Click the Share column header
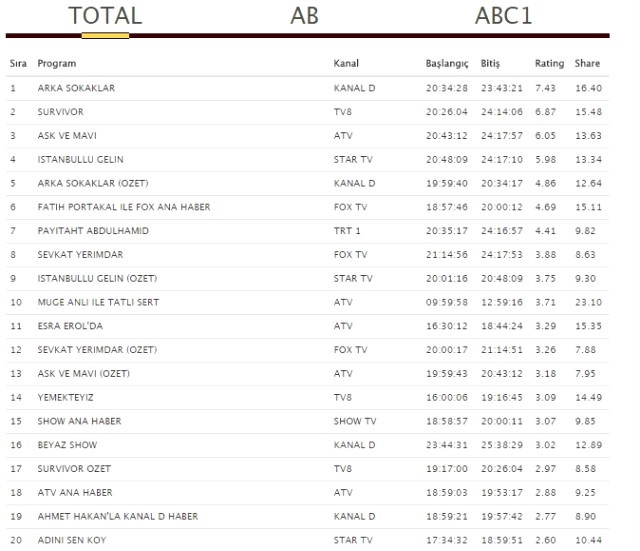Image resolution: width=640 pixels, height=551 pixels. tap(588, 63)
